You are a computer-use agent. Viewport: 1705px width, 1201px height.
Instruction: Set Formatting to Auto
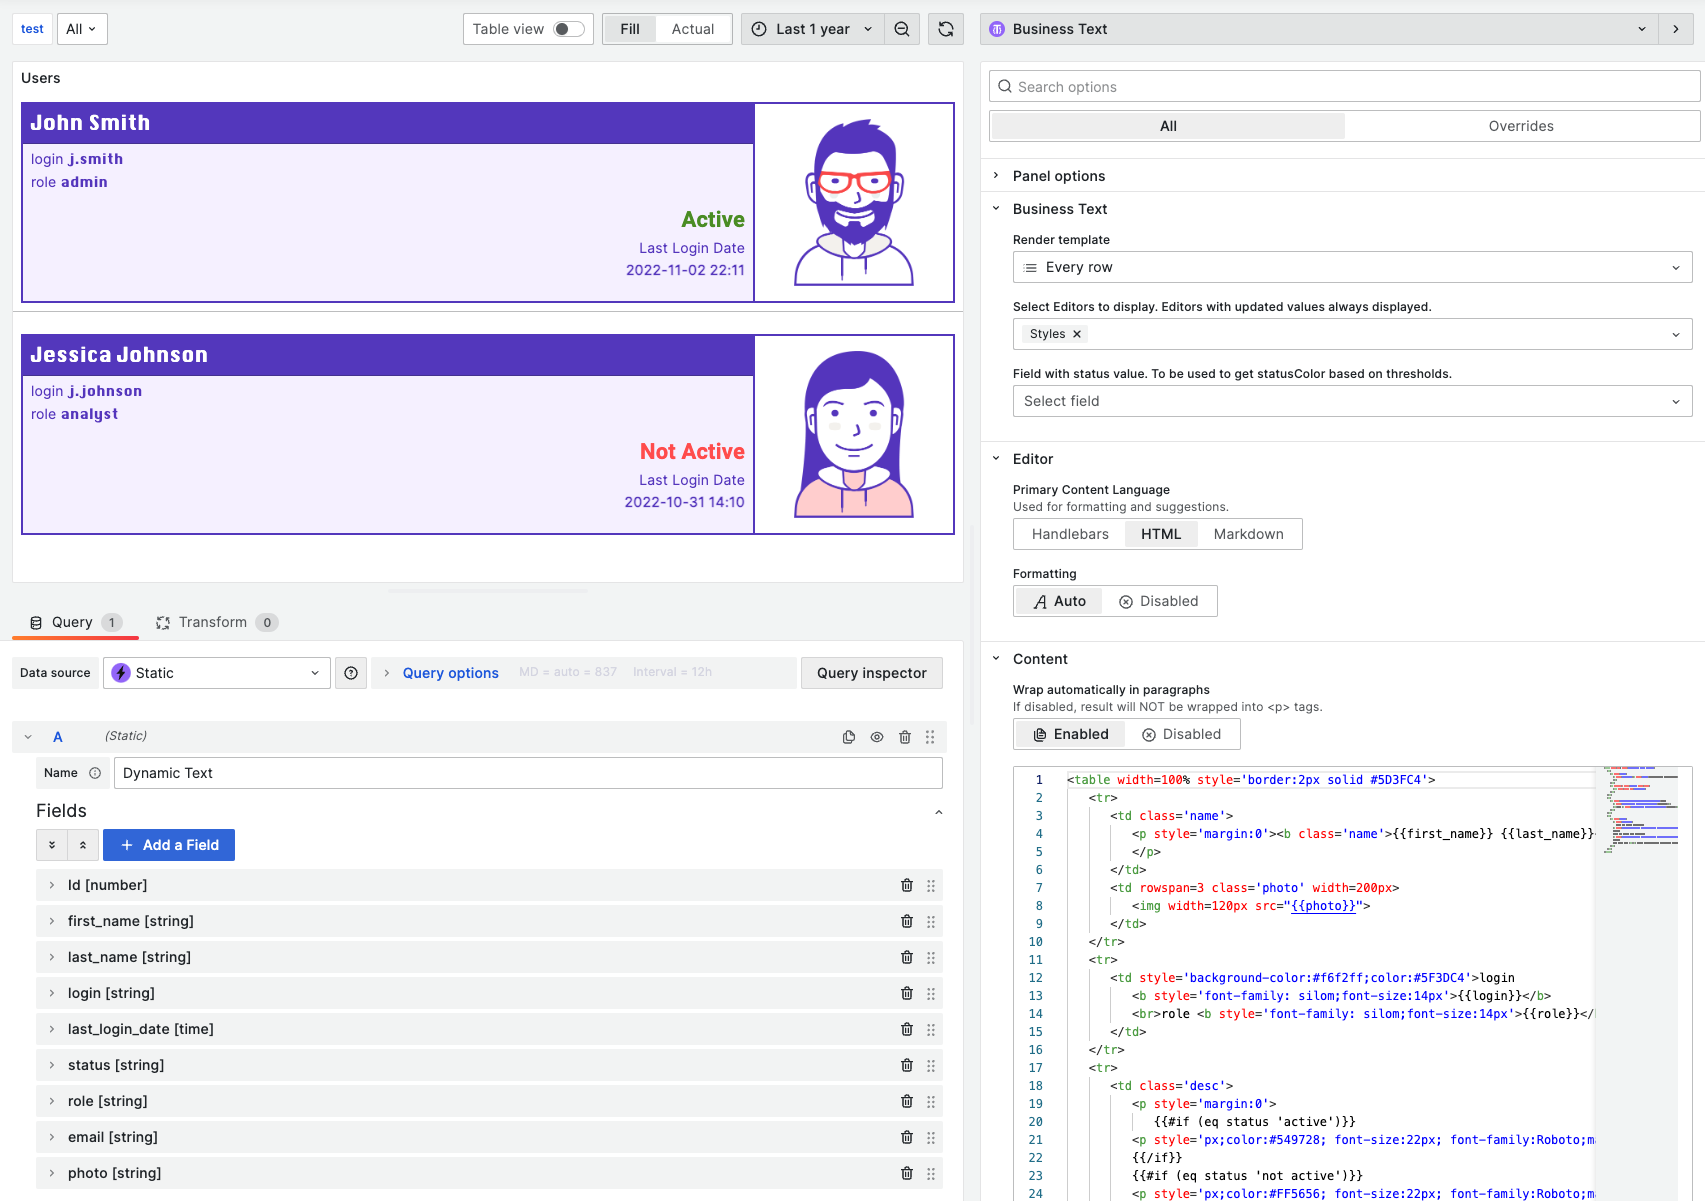coord(1060,601)
